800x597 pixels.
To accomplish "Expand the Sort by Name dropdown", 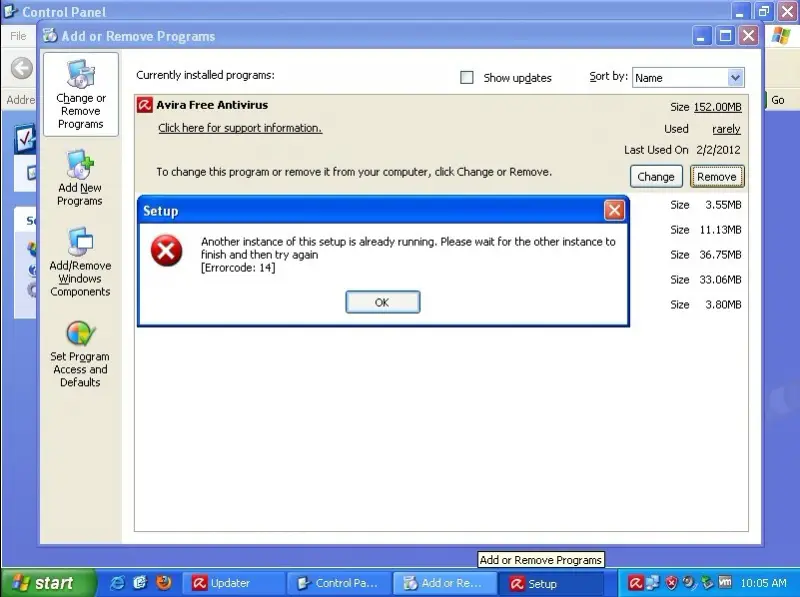I will click(x=735, y=77).
